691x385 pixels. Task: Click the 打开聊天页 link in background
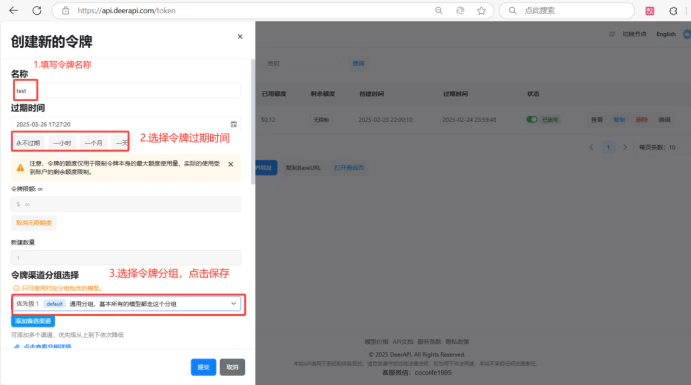349,168
